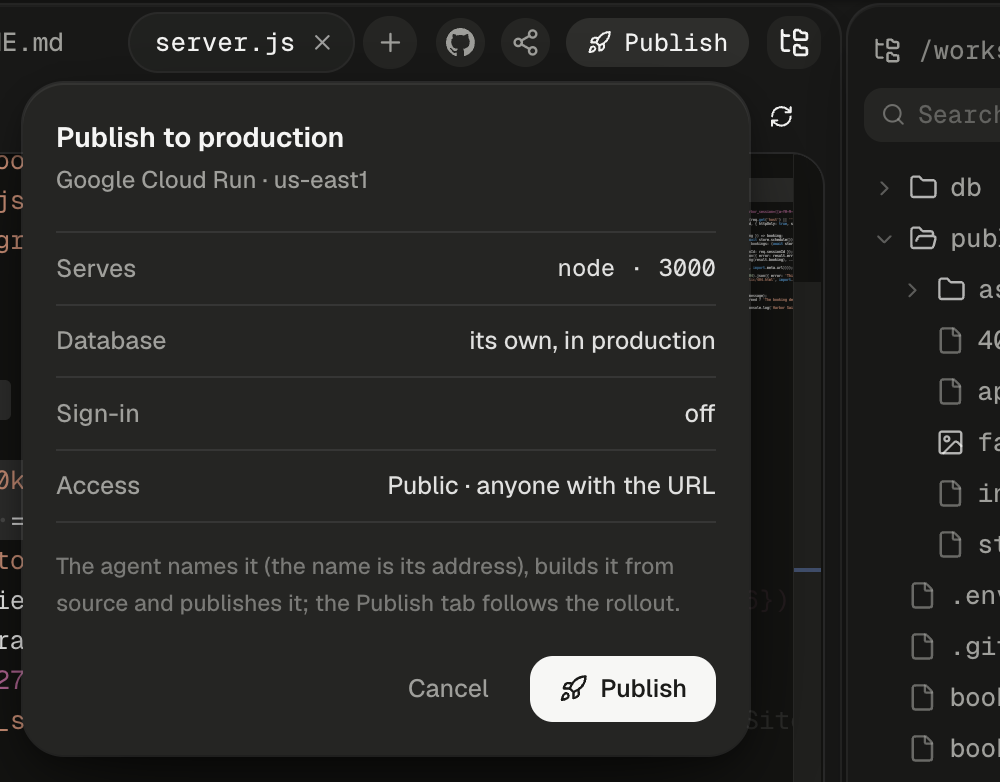Open the fa image file

click(970, 442)
